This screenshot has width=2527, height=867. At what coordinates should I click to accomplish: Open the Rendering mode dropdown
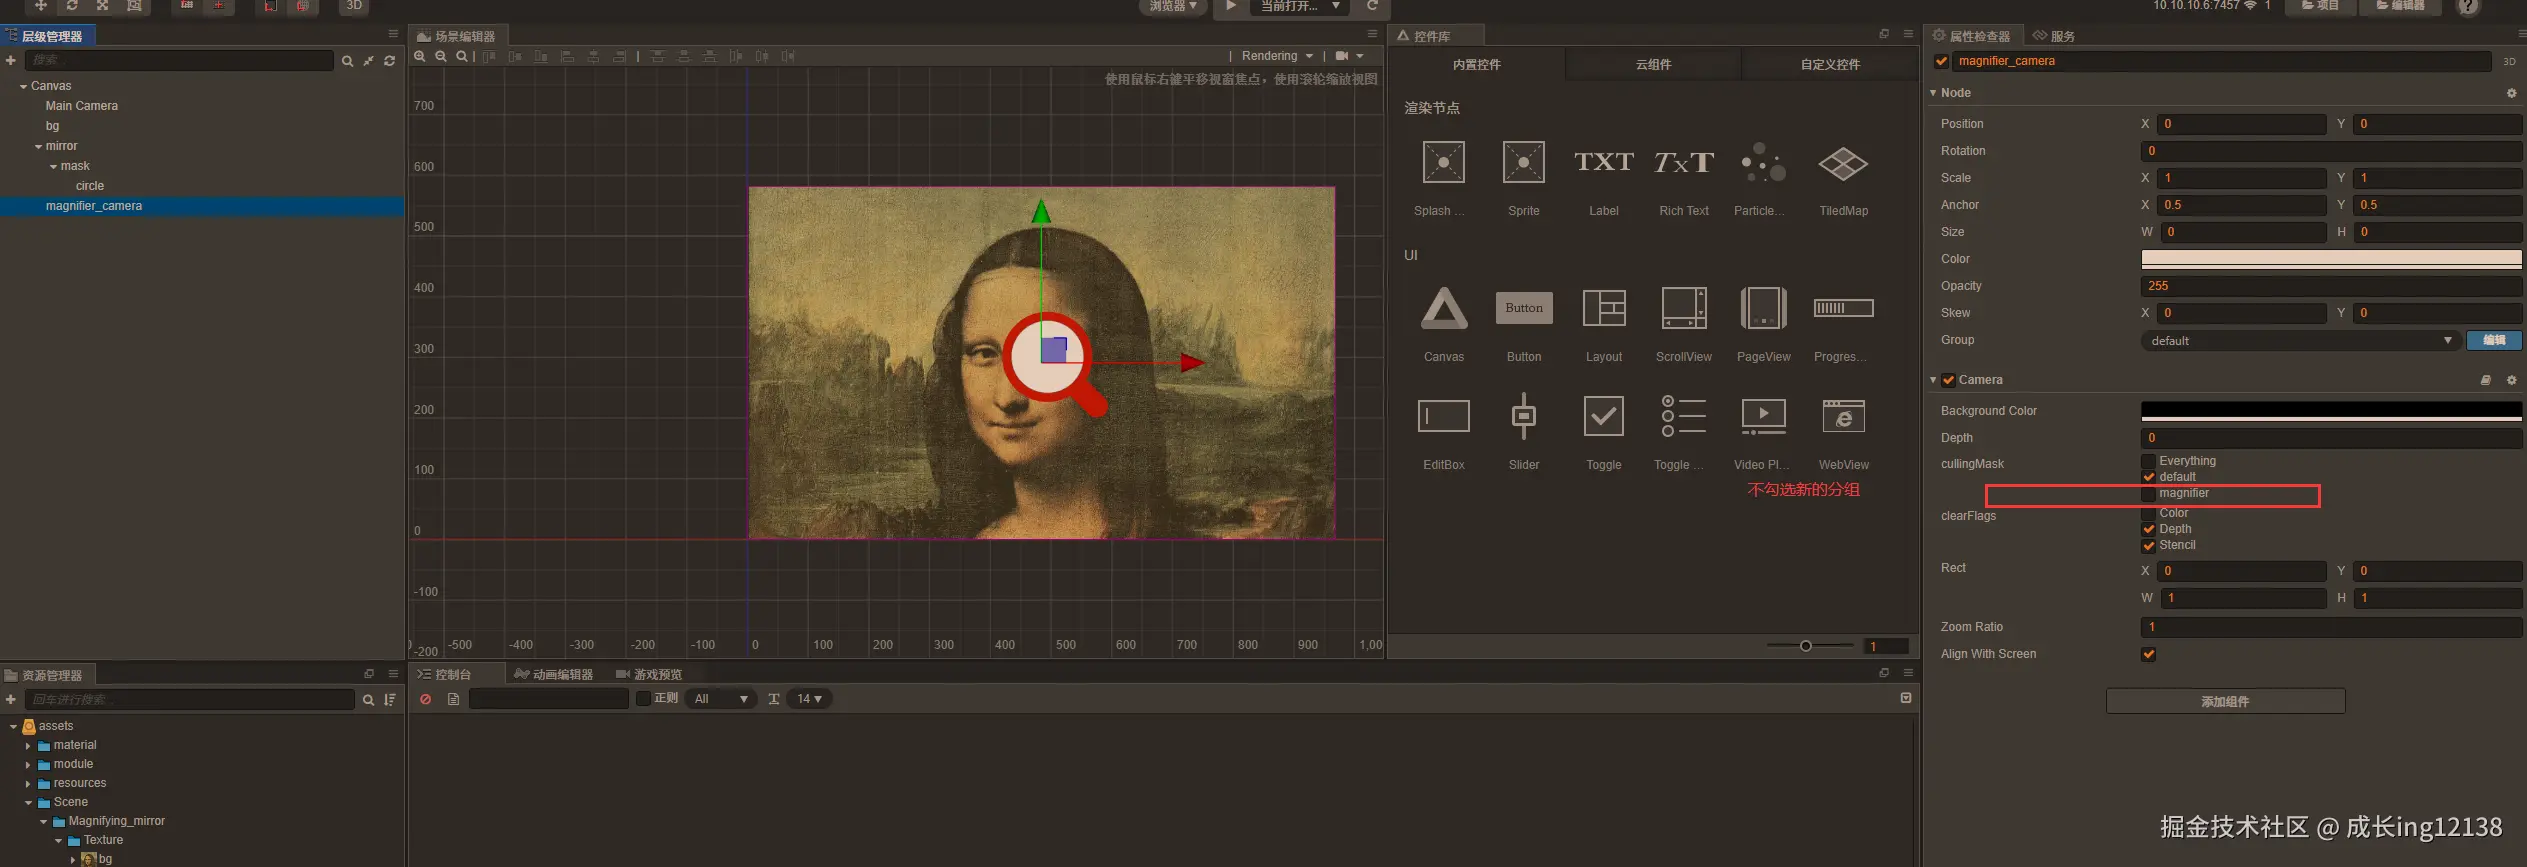(1277, 56)
